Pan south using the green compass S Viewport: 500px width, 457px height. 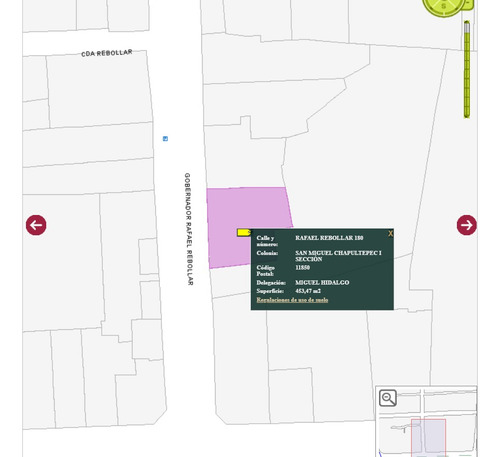tap(444, 6)
